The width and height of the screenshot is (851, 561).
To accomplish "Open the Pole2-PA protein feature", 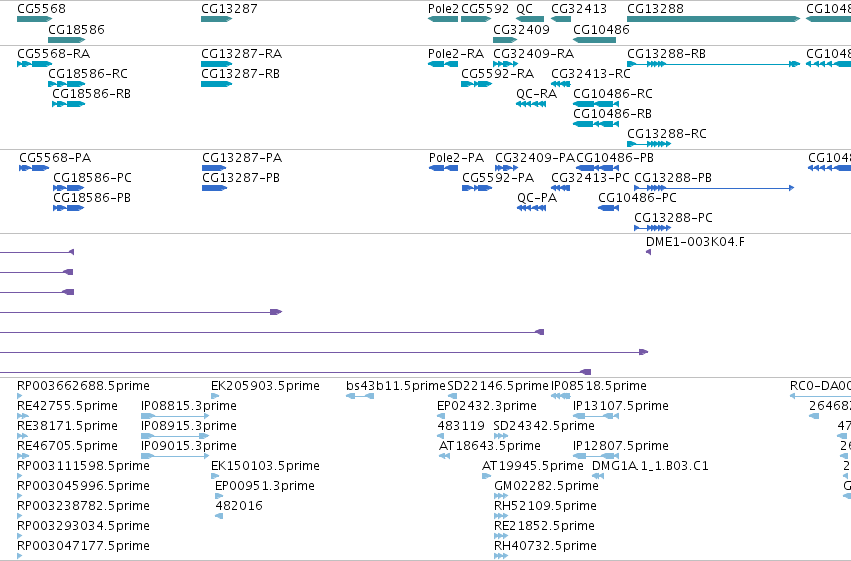I will (456, 158).
